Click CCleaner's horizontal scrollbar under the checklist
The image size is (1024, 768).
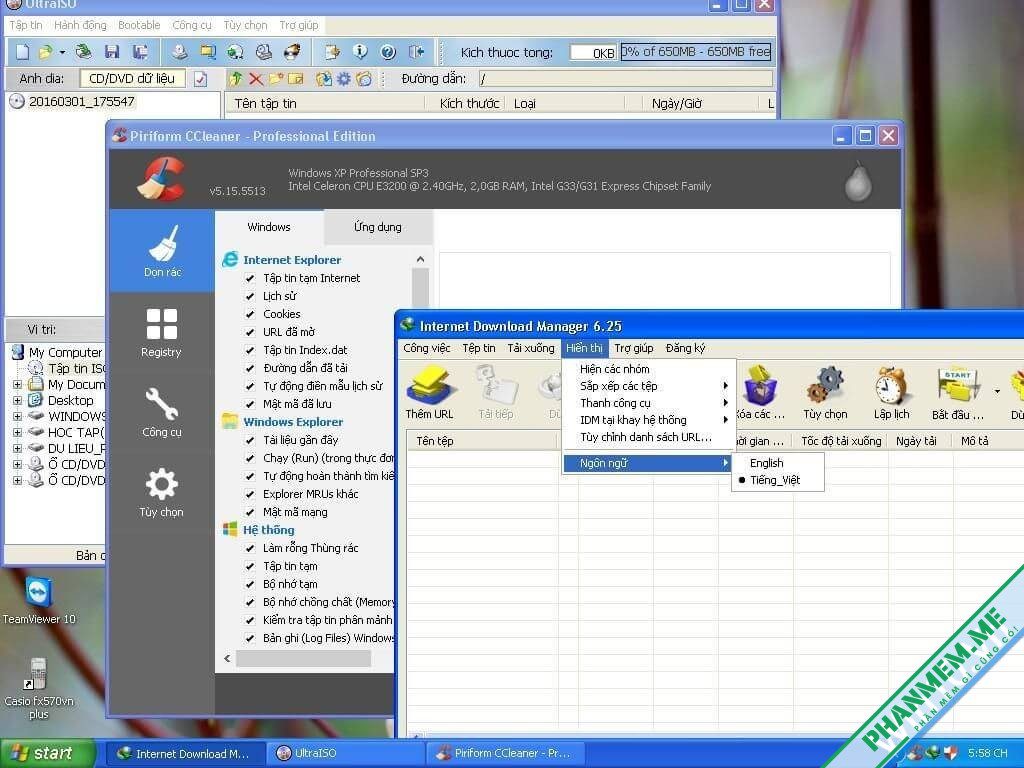tap(303, 658)
